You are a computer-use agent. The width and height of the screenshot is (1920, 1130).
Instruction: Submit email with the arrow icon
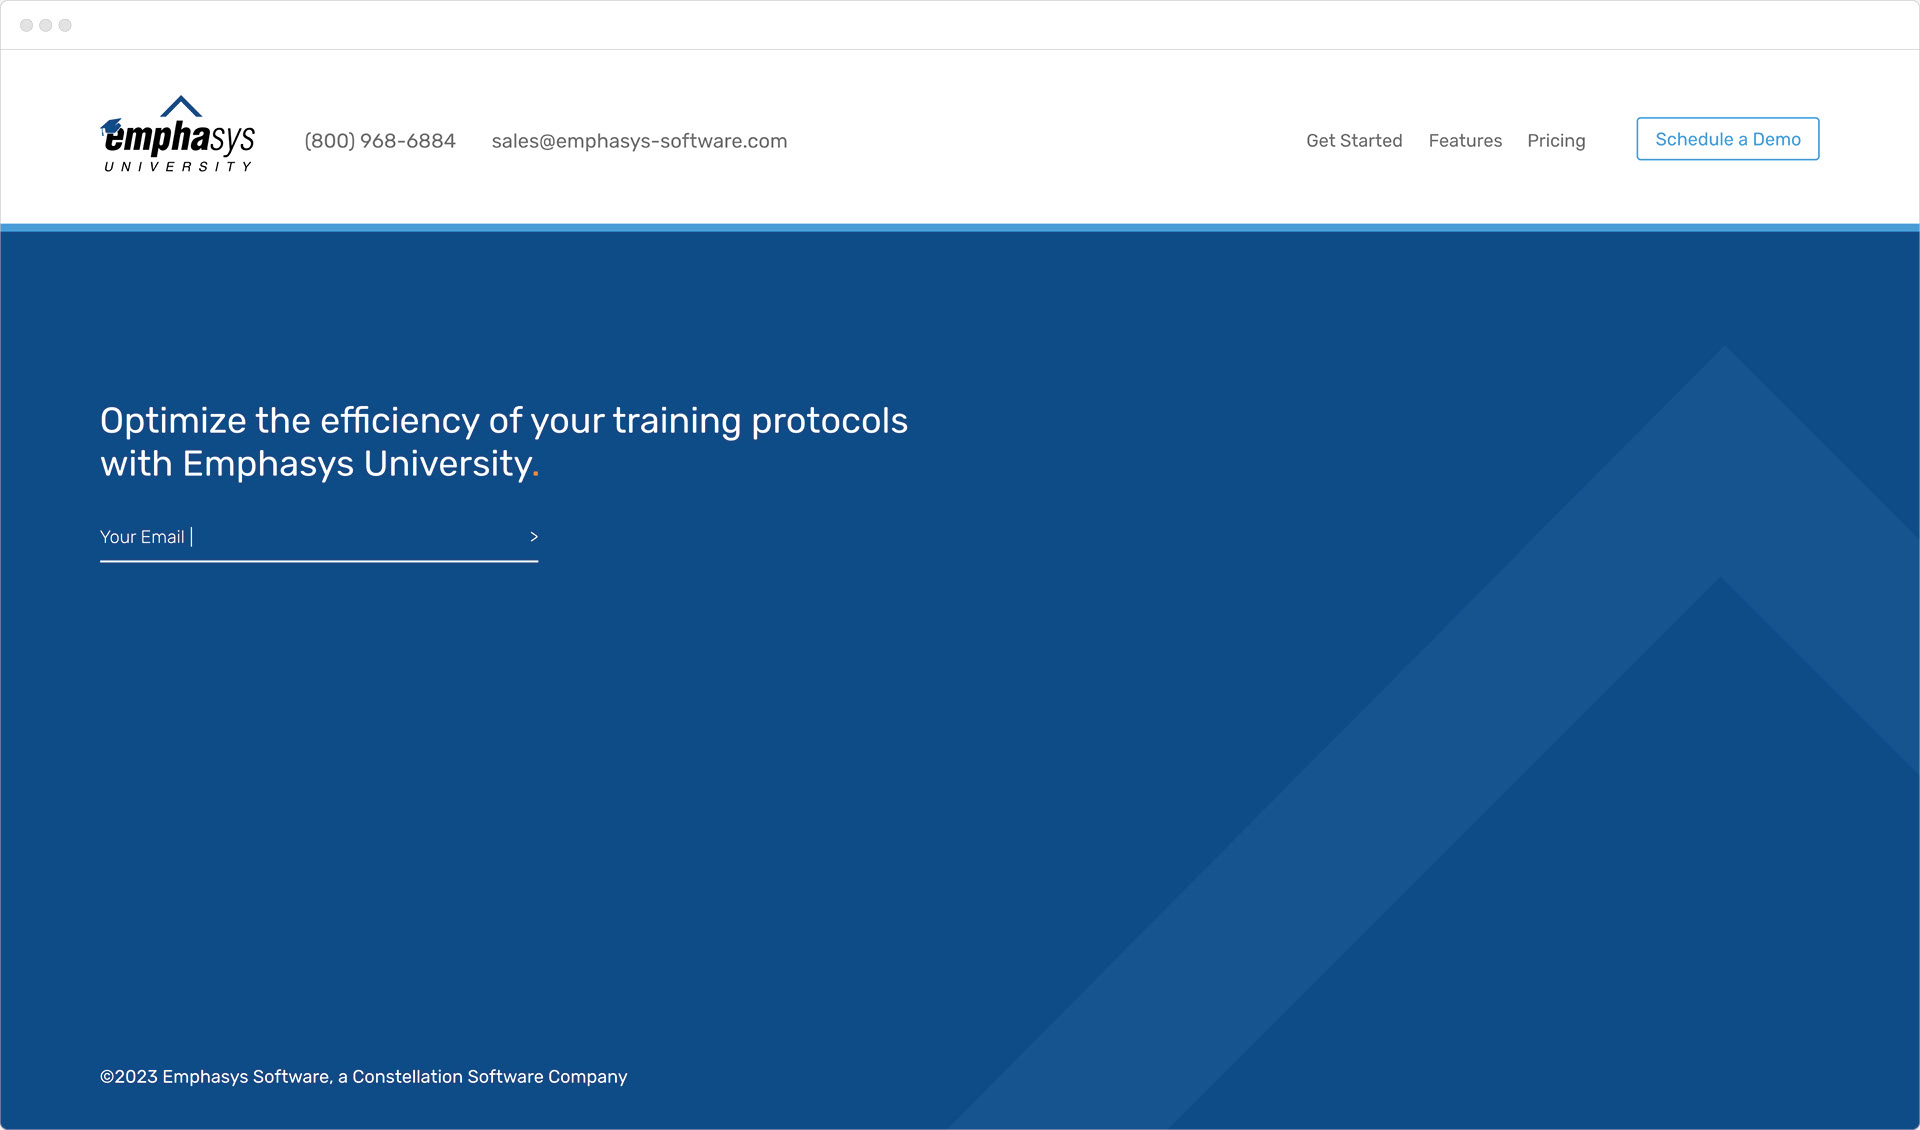coord(533,537)
